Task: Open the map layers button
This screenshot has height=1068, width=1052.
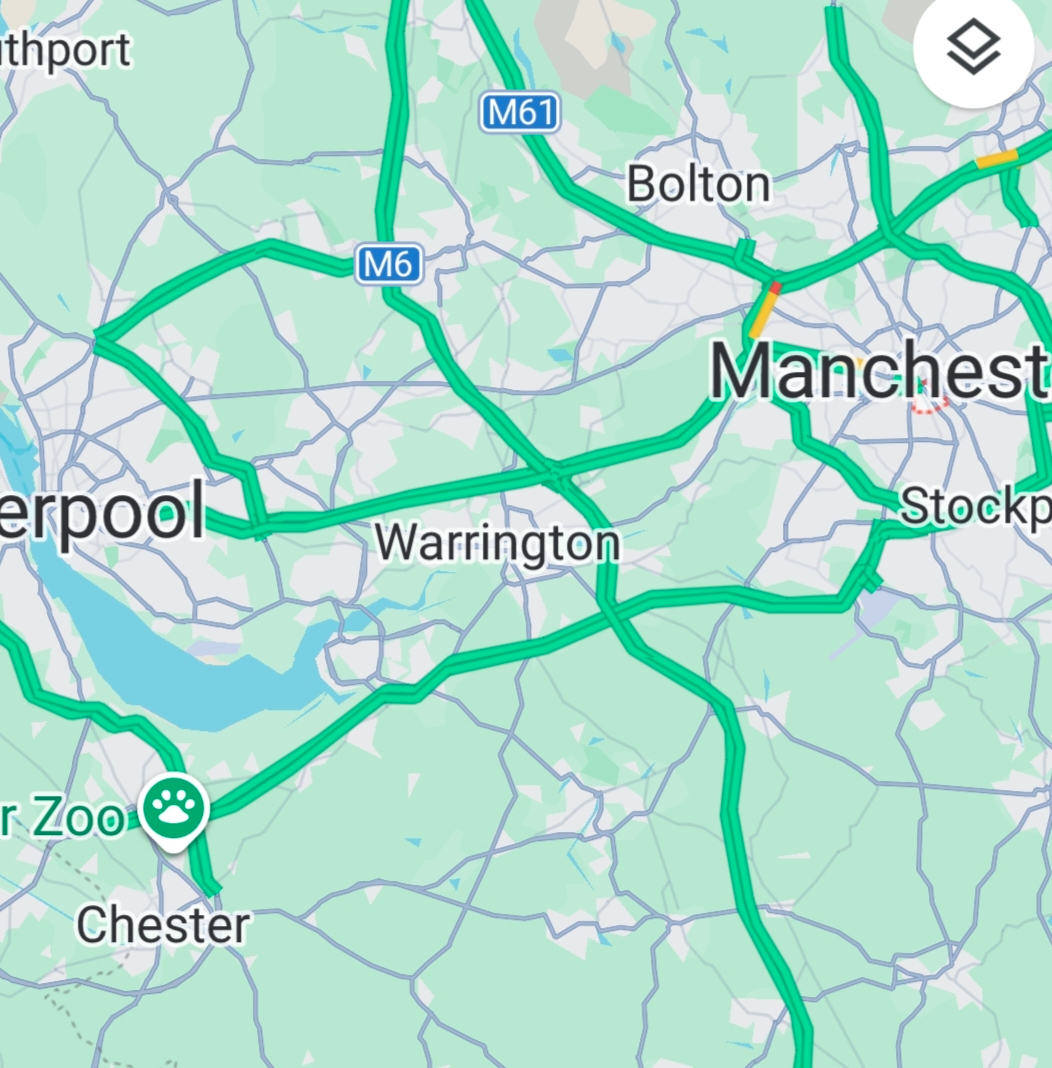Action: point(974,47)
